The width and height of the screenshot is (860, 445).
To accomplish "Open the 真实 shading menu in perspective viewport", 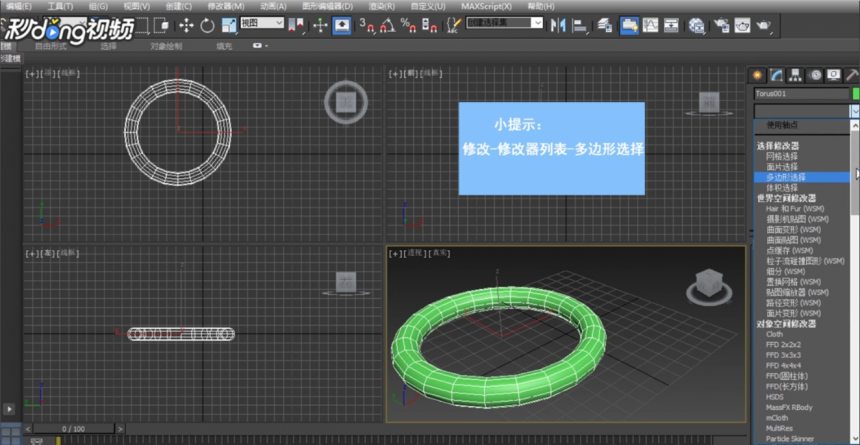I will click(x=440, y=254).
